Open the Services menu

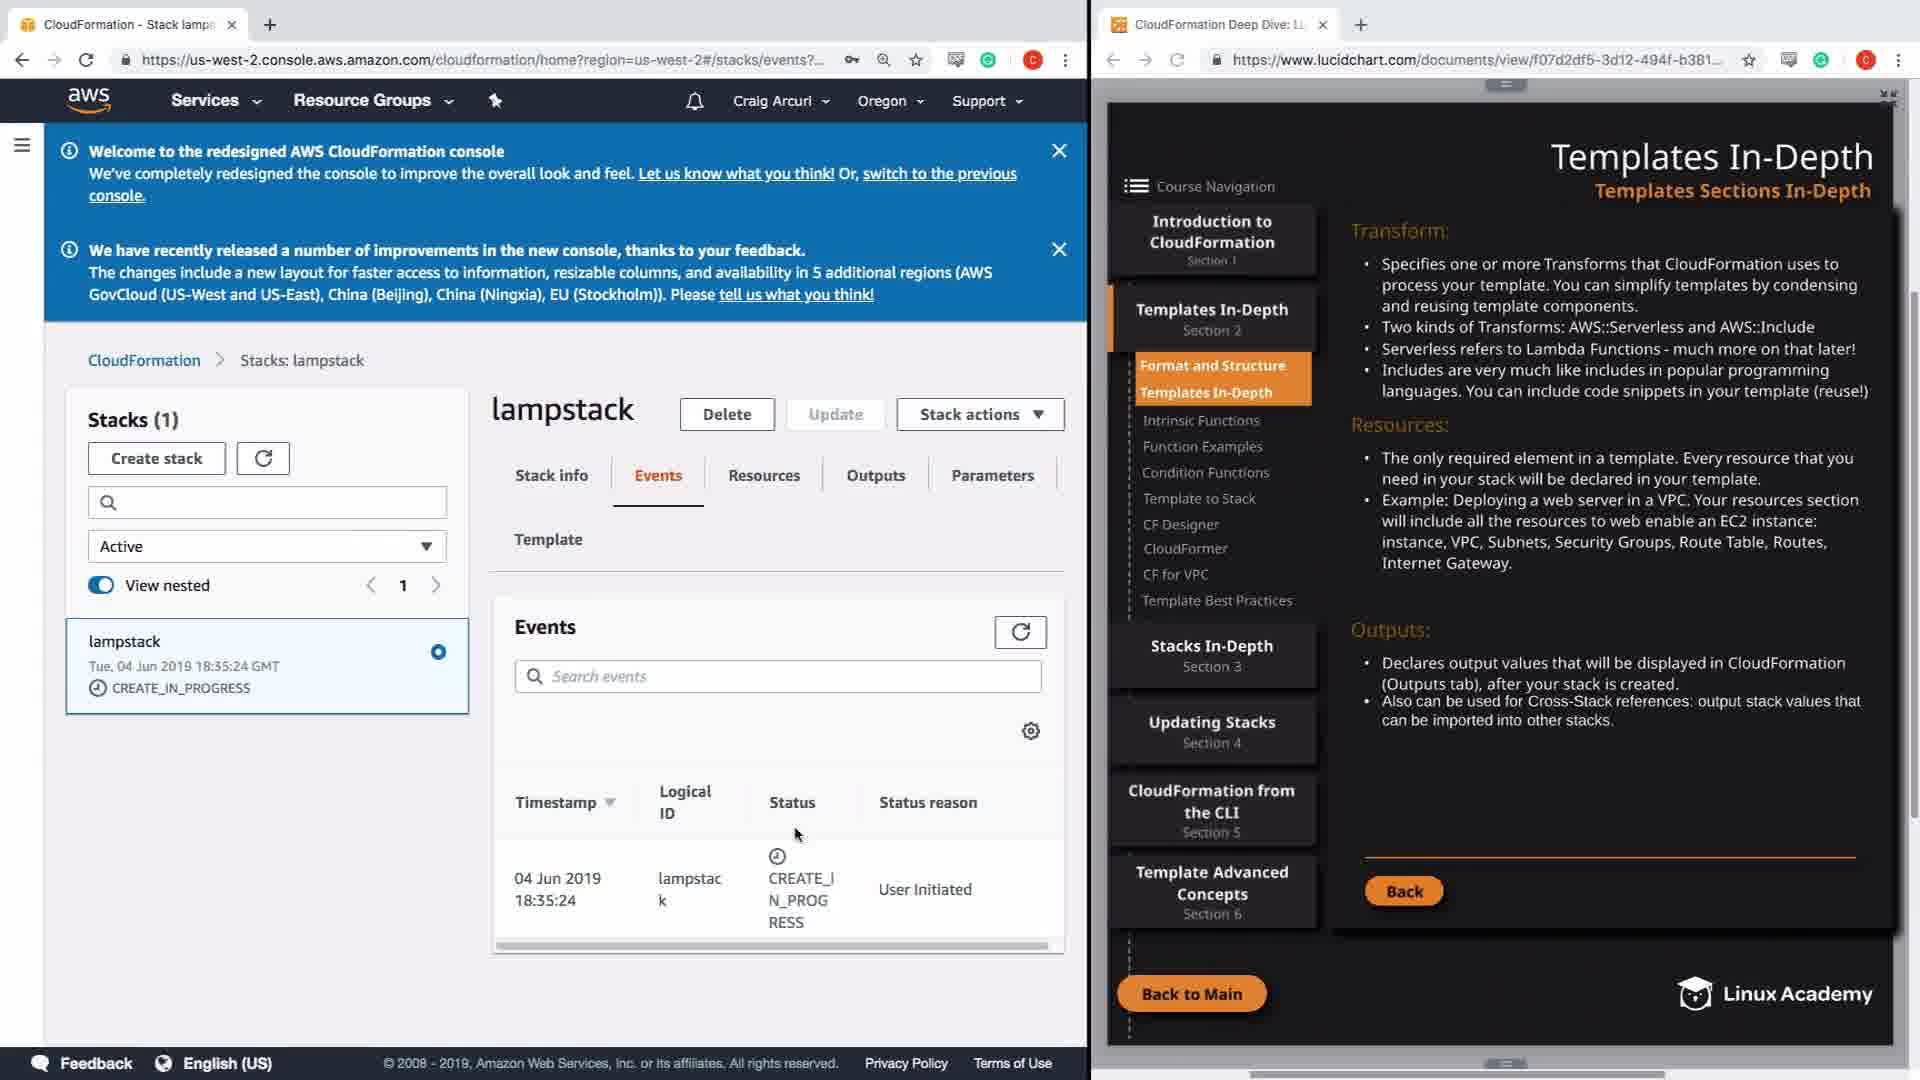click(x=215, y=101)
